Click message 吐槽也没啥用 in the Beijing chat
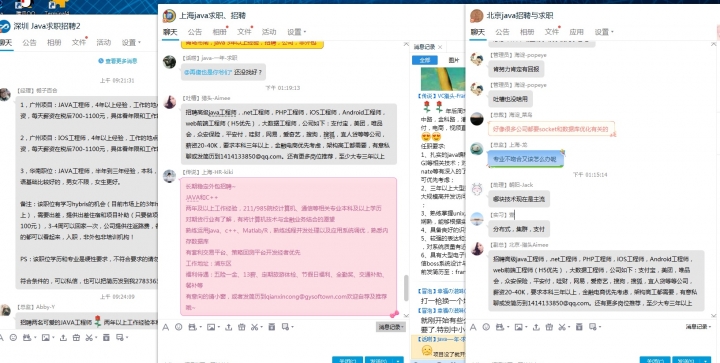This screenshot has height=363, width=720. click(511, 99)
